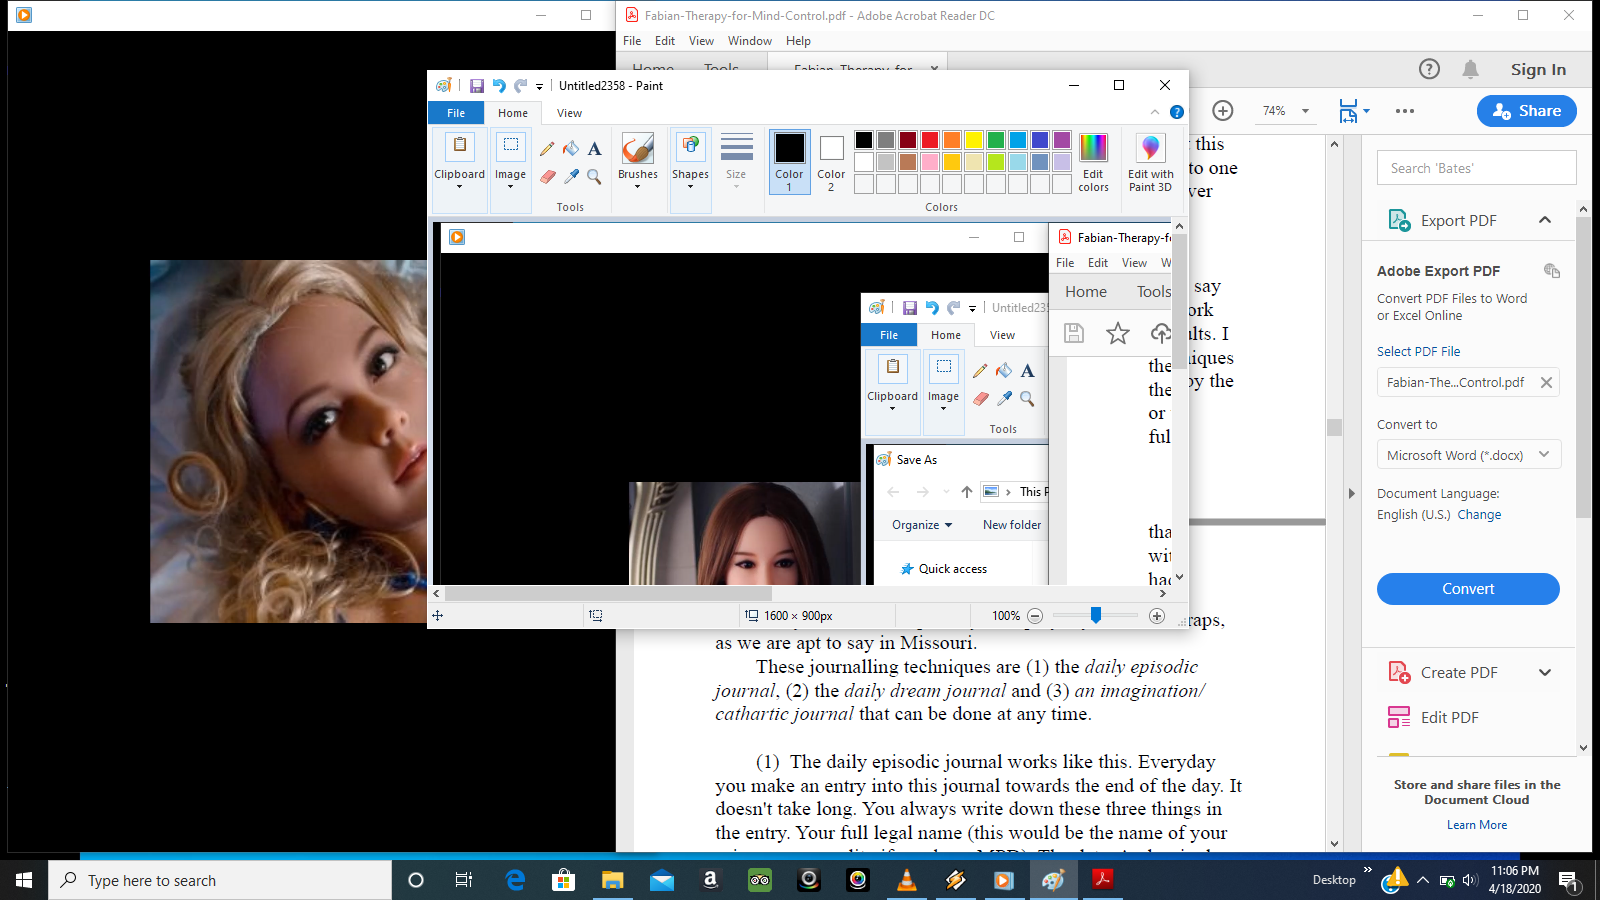
Task: Select the Color picker eyedropper tool
Action: click(x=571, y=177)
